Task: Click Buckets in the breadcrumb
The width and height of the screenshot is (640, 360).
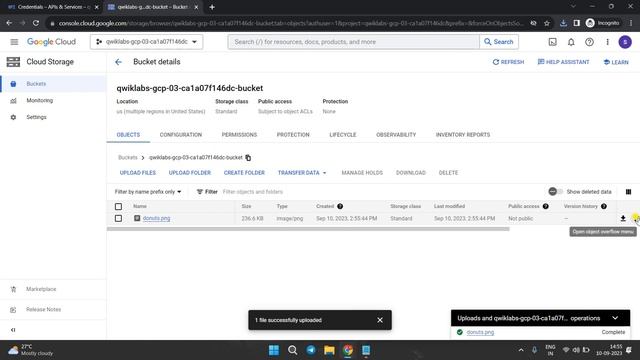Action: [x=128, y=158]
